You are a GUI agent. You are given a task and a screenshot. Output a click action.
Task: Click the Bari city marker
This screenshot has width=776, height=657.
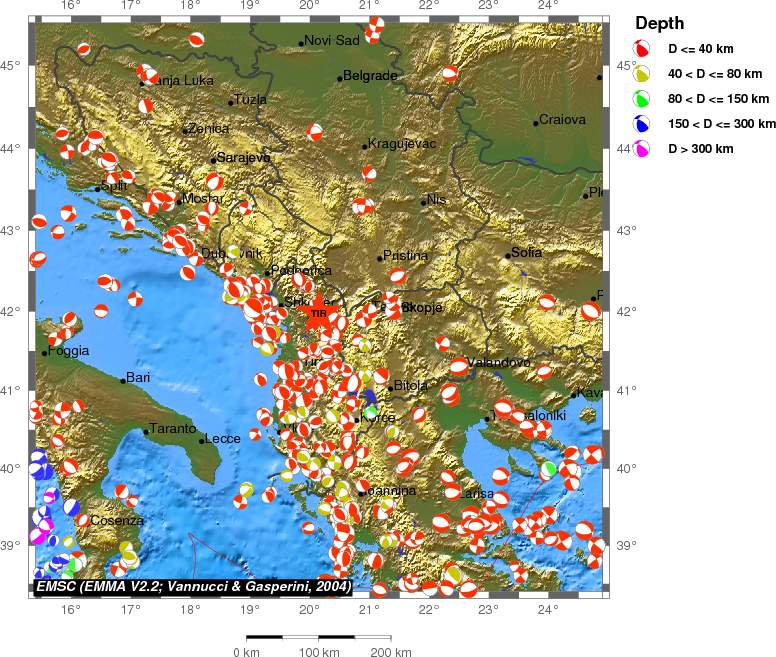pos(123,380)
